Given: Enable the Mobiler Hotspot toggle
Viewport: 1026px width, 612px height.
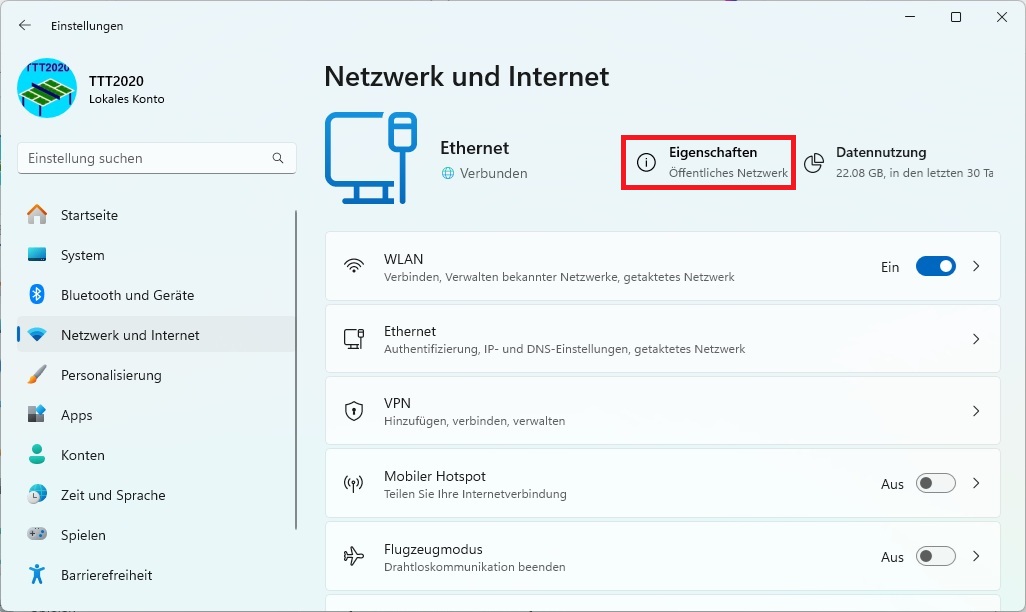Looking at the screenshot, I should point(936,484).
